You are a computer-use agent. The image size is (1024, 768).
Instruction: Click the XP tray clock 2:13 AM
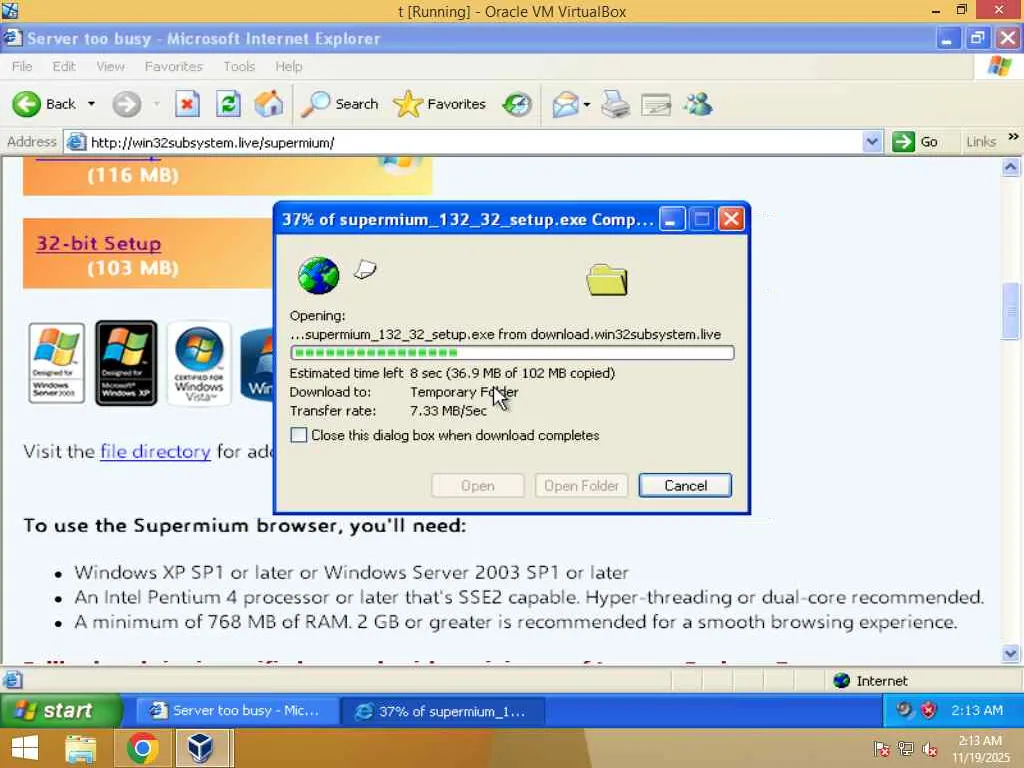[976, 710]
